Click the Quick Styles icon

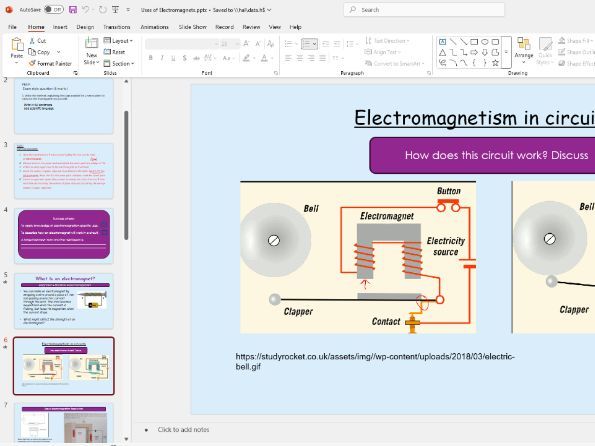point(545,44)
